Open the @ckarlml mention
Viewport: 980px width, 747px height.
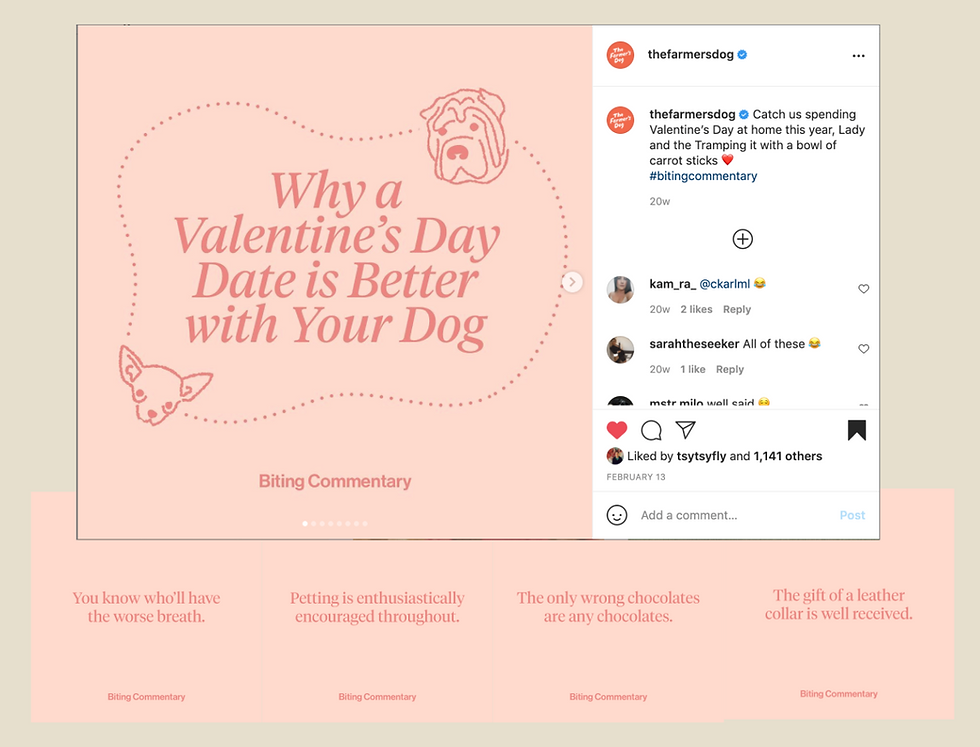724,284
